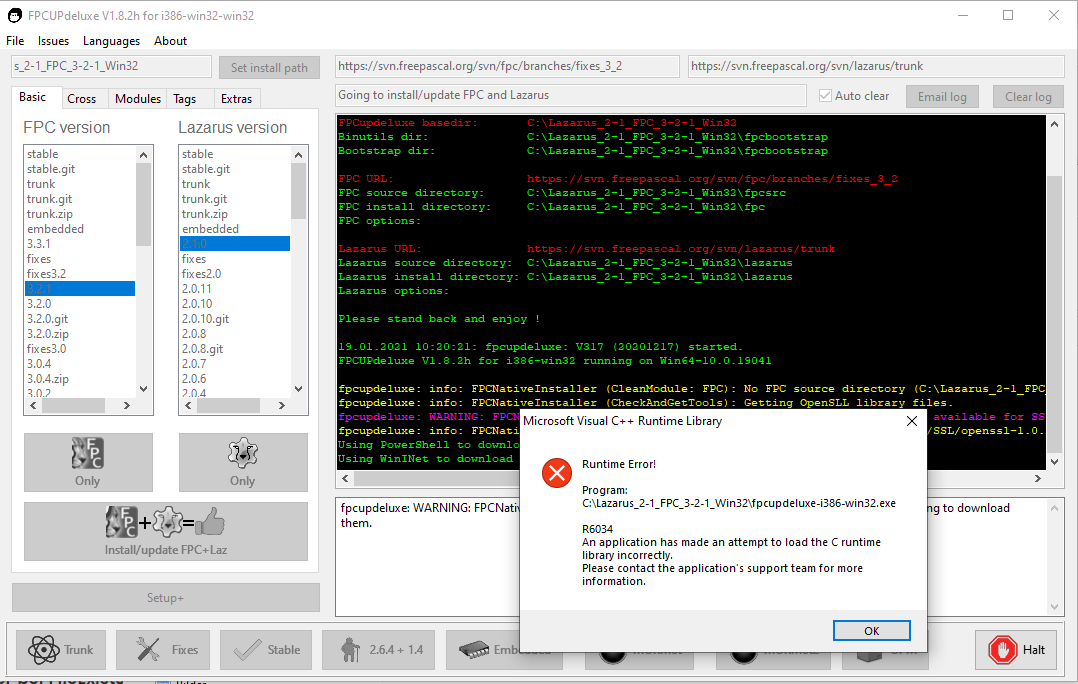Image resolution: width=1078 pixels, height=684 pixels.
Task: Click the red error icon in the Runtime dialog
Action: [x=557, y=473]
